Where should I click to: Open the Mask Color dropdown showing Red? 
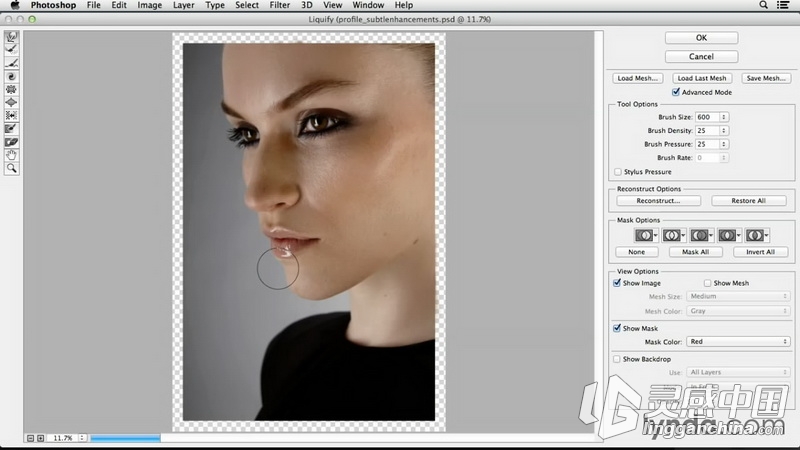[x=738, y=342]
